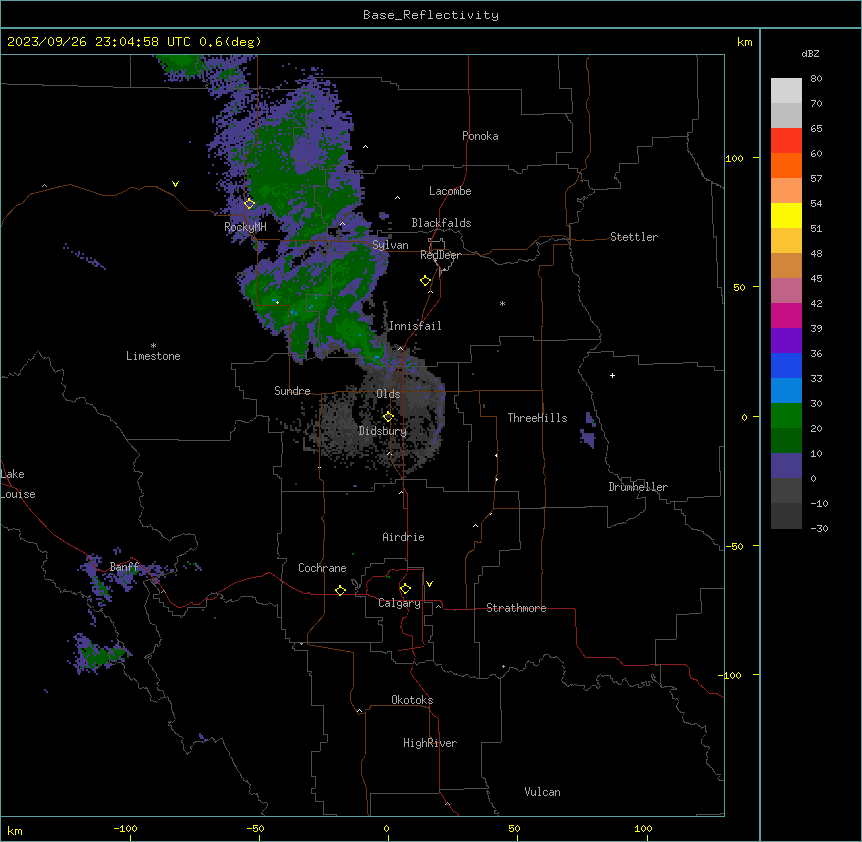Click the Olds town label
The width and height of the screenshot is (862, 842).
click(388, 394)
